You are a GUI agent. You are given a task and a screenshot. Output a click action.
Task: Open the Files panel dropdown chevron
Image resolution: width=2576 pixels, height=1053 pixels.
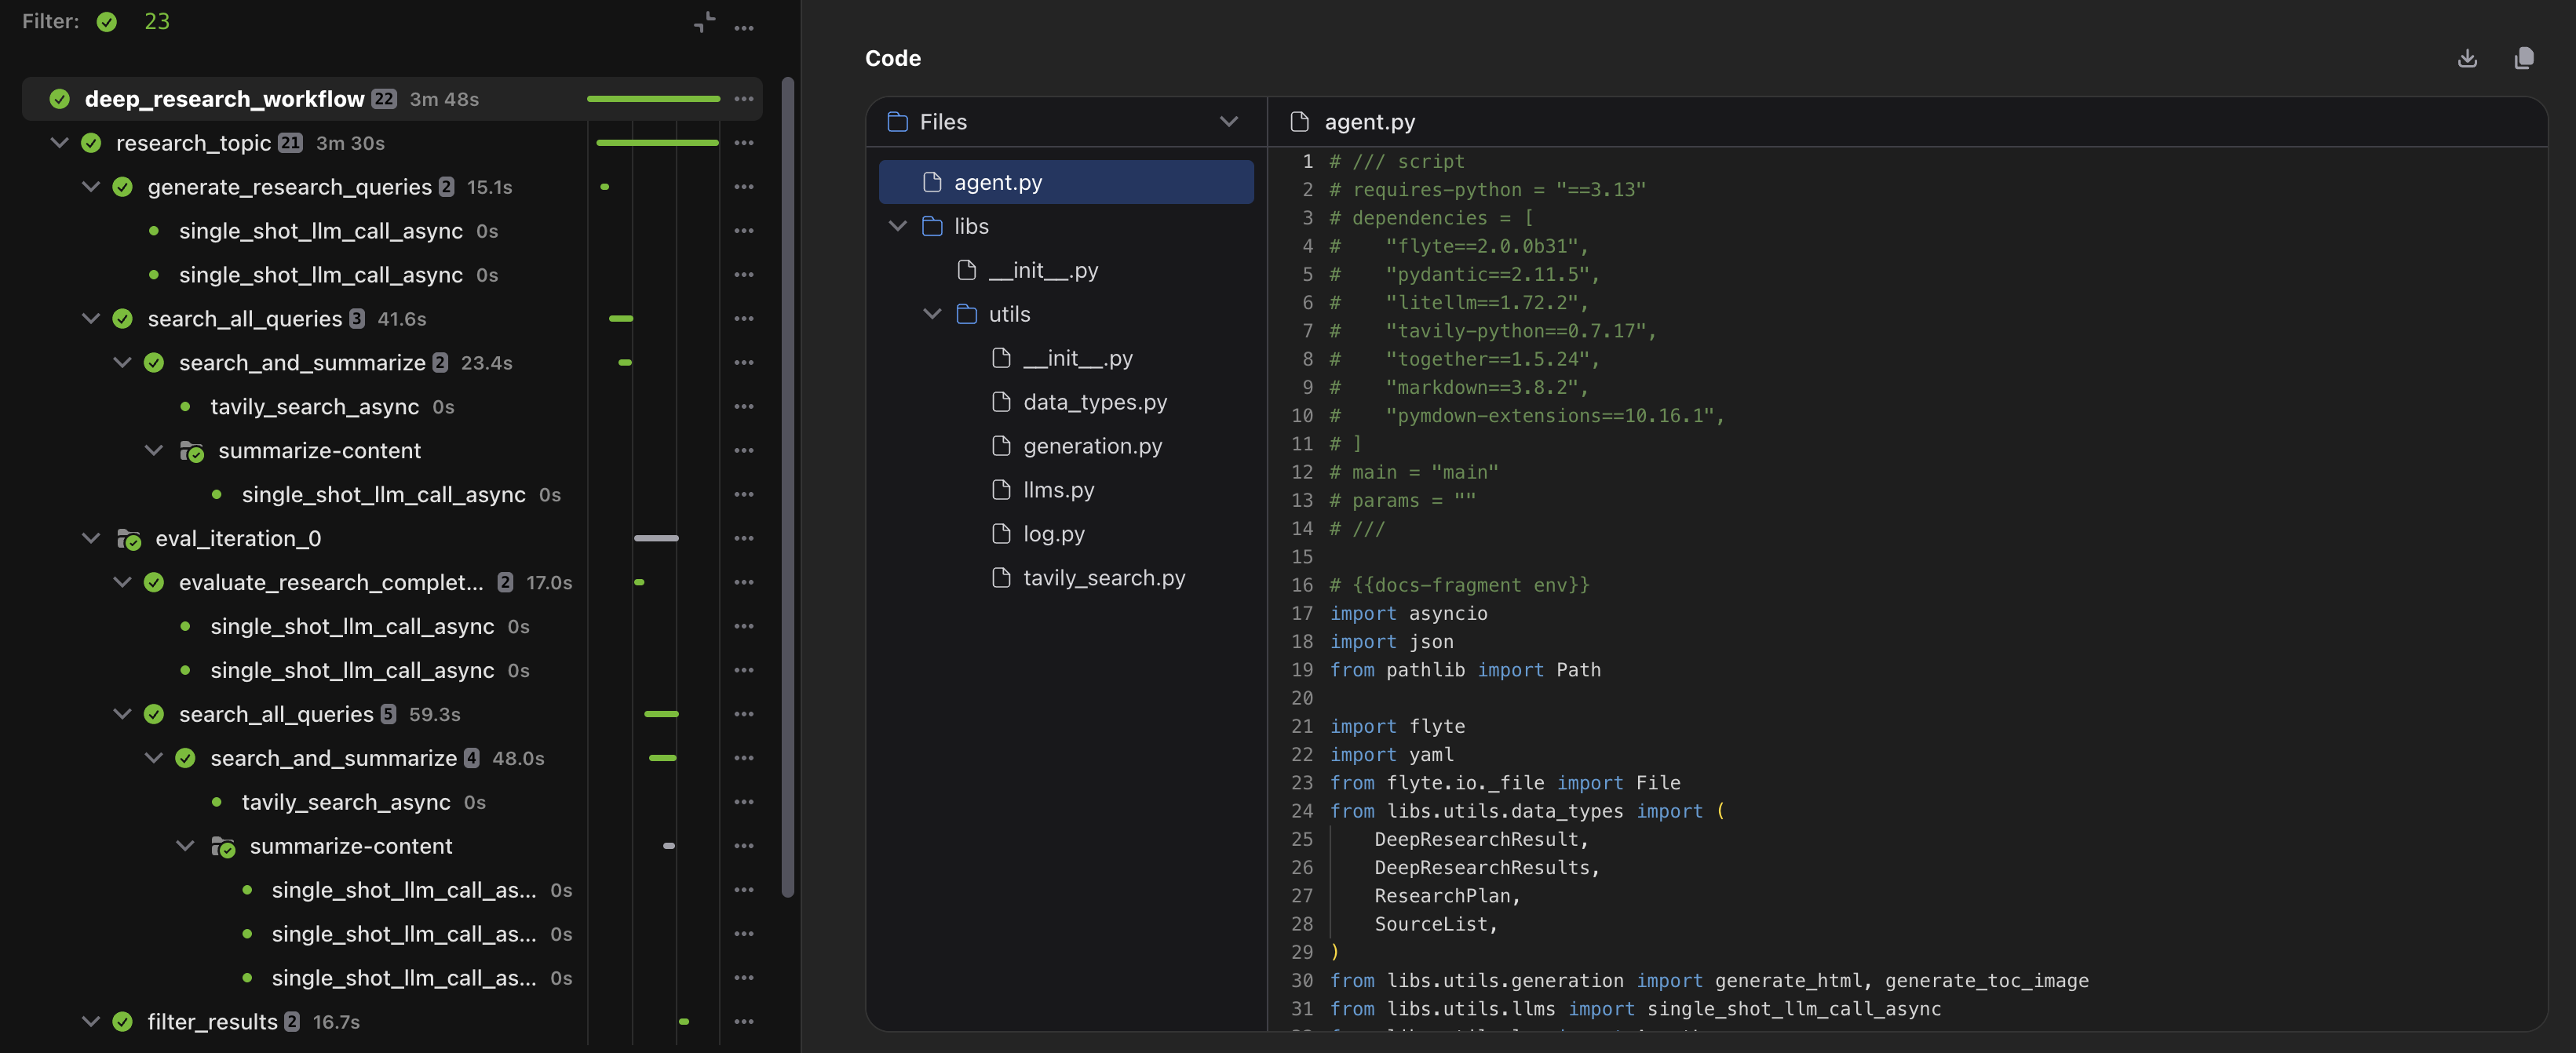point(1228,121)
